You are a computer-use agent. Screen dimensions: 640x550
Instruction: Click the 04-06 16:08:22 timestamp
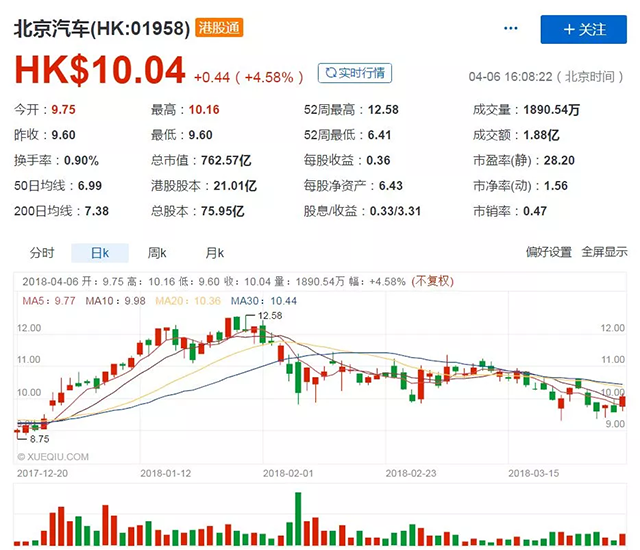pyautogui.click(x=510, y=77)
